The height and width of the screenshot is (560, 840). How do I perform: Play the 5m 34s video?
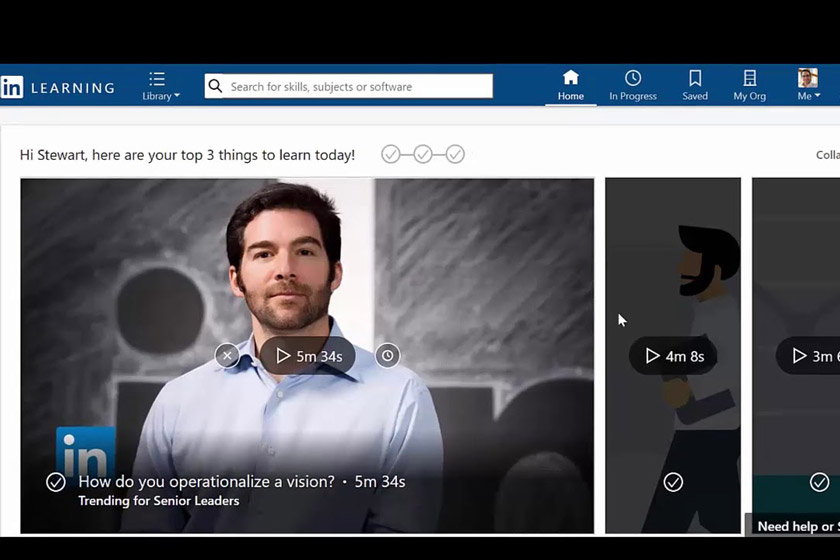click(x=308, y=356)
